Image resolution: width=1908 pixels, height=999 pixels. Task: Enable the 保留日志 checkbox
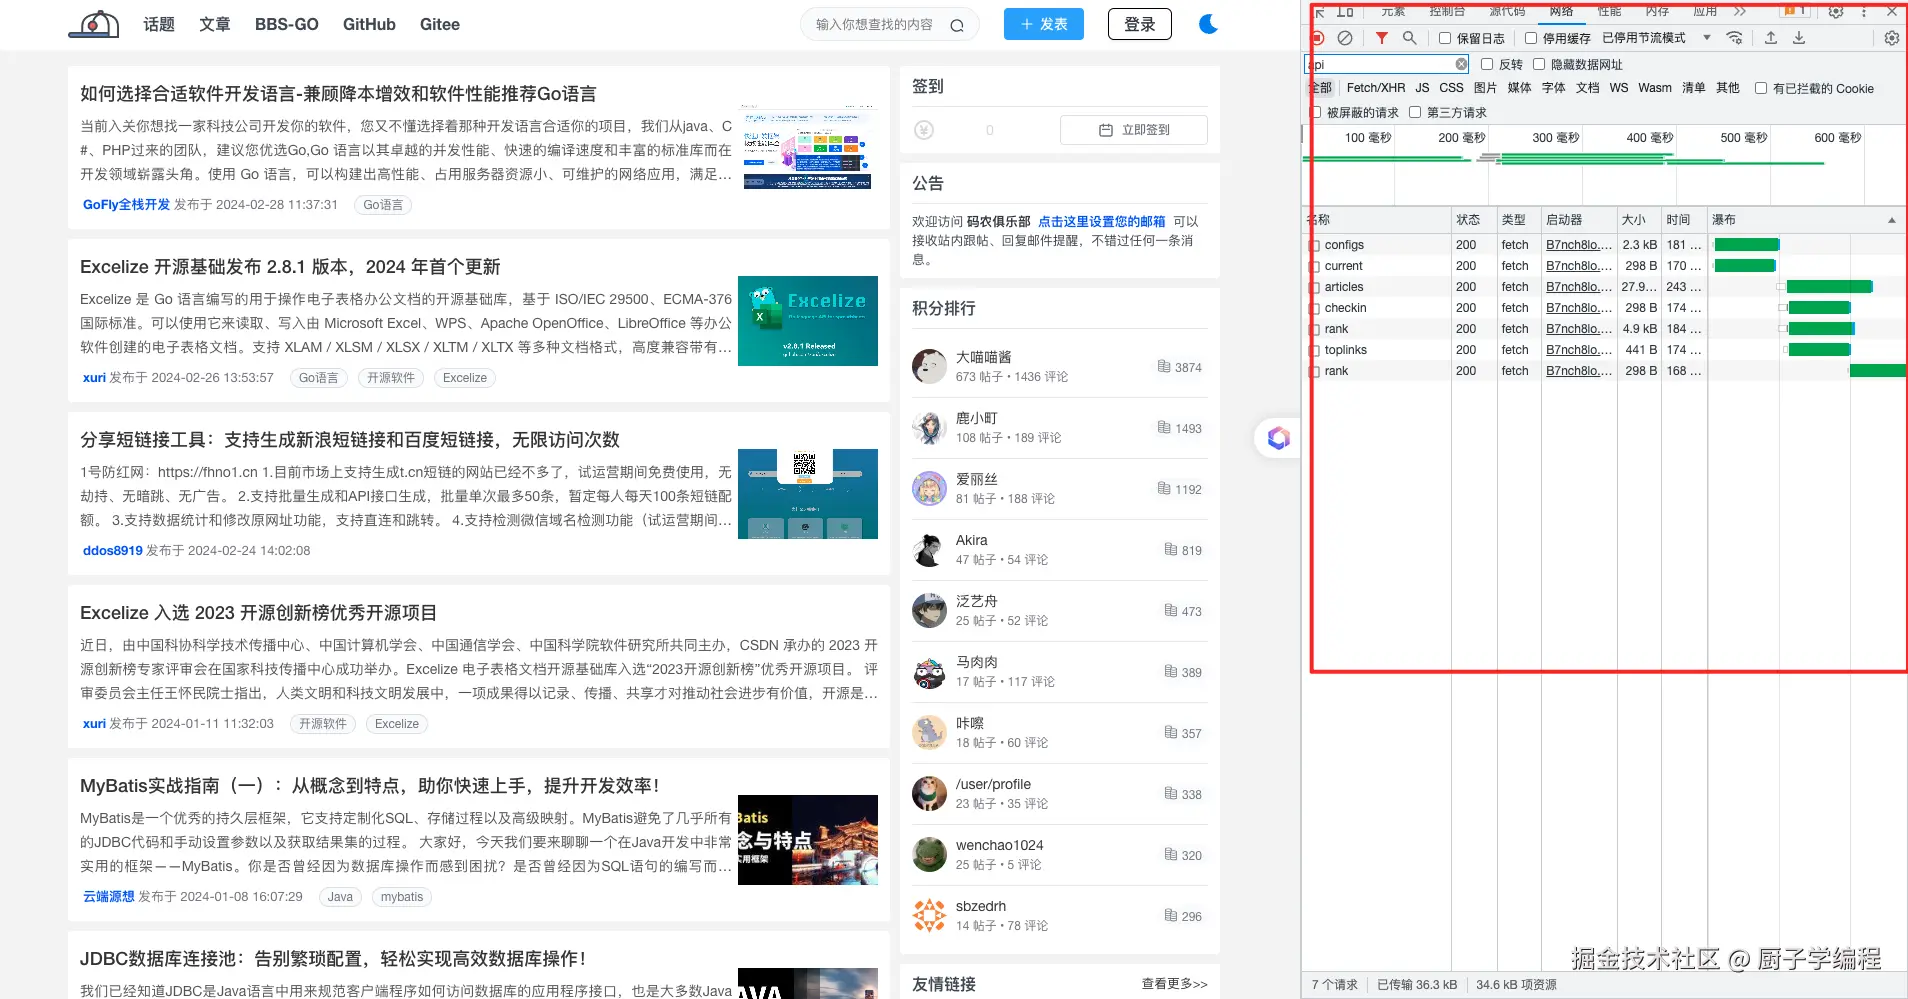[x=1443, y=38]
